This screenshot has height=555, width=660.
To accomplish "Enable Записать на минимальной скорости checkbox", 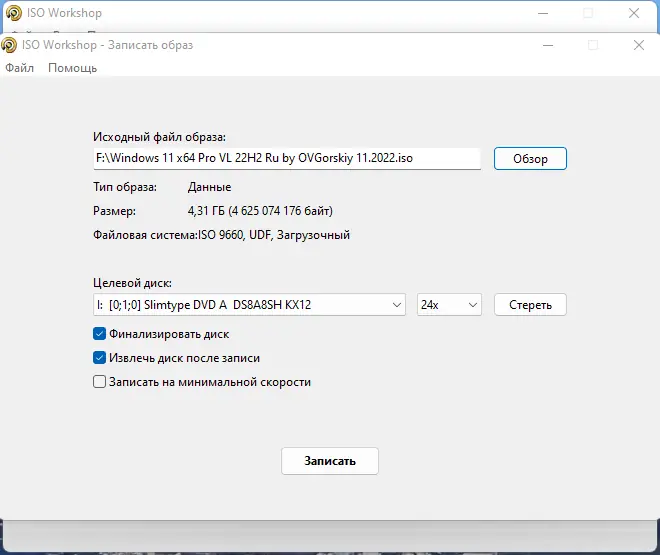I will (99, 382).
